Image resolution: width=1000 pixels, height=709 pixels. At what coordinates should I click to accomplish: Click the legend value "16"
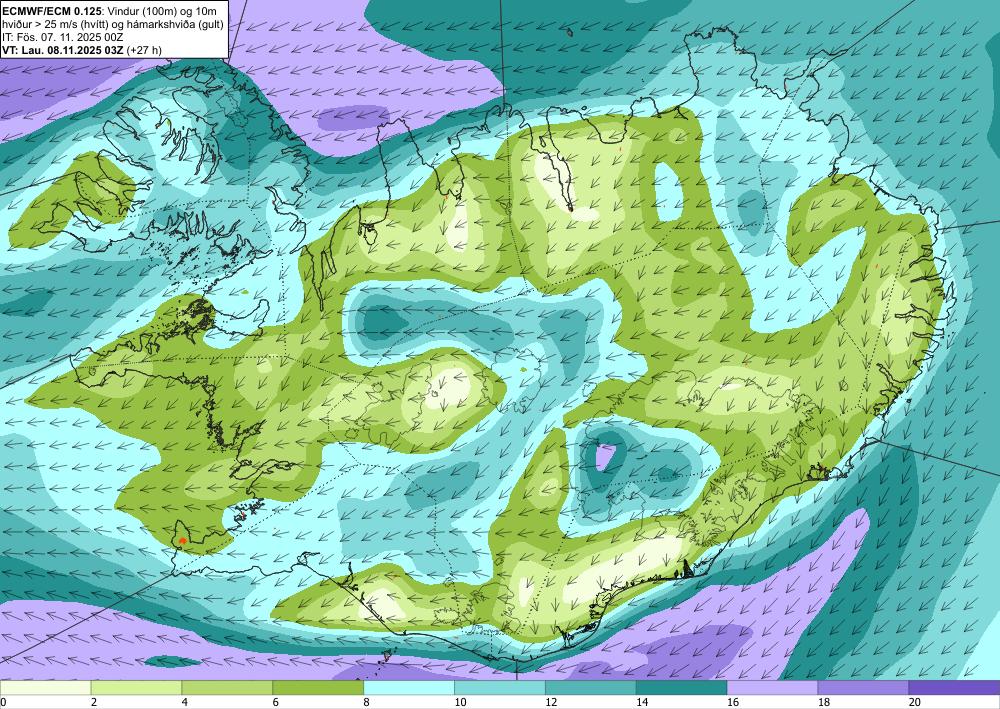733,702
